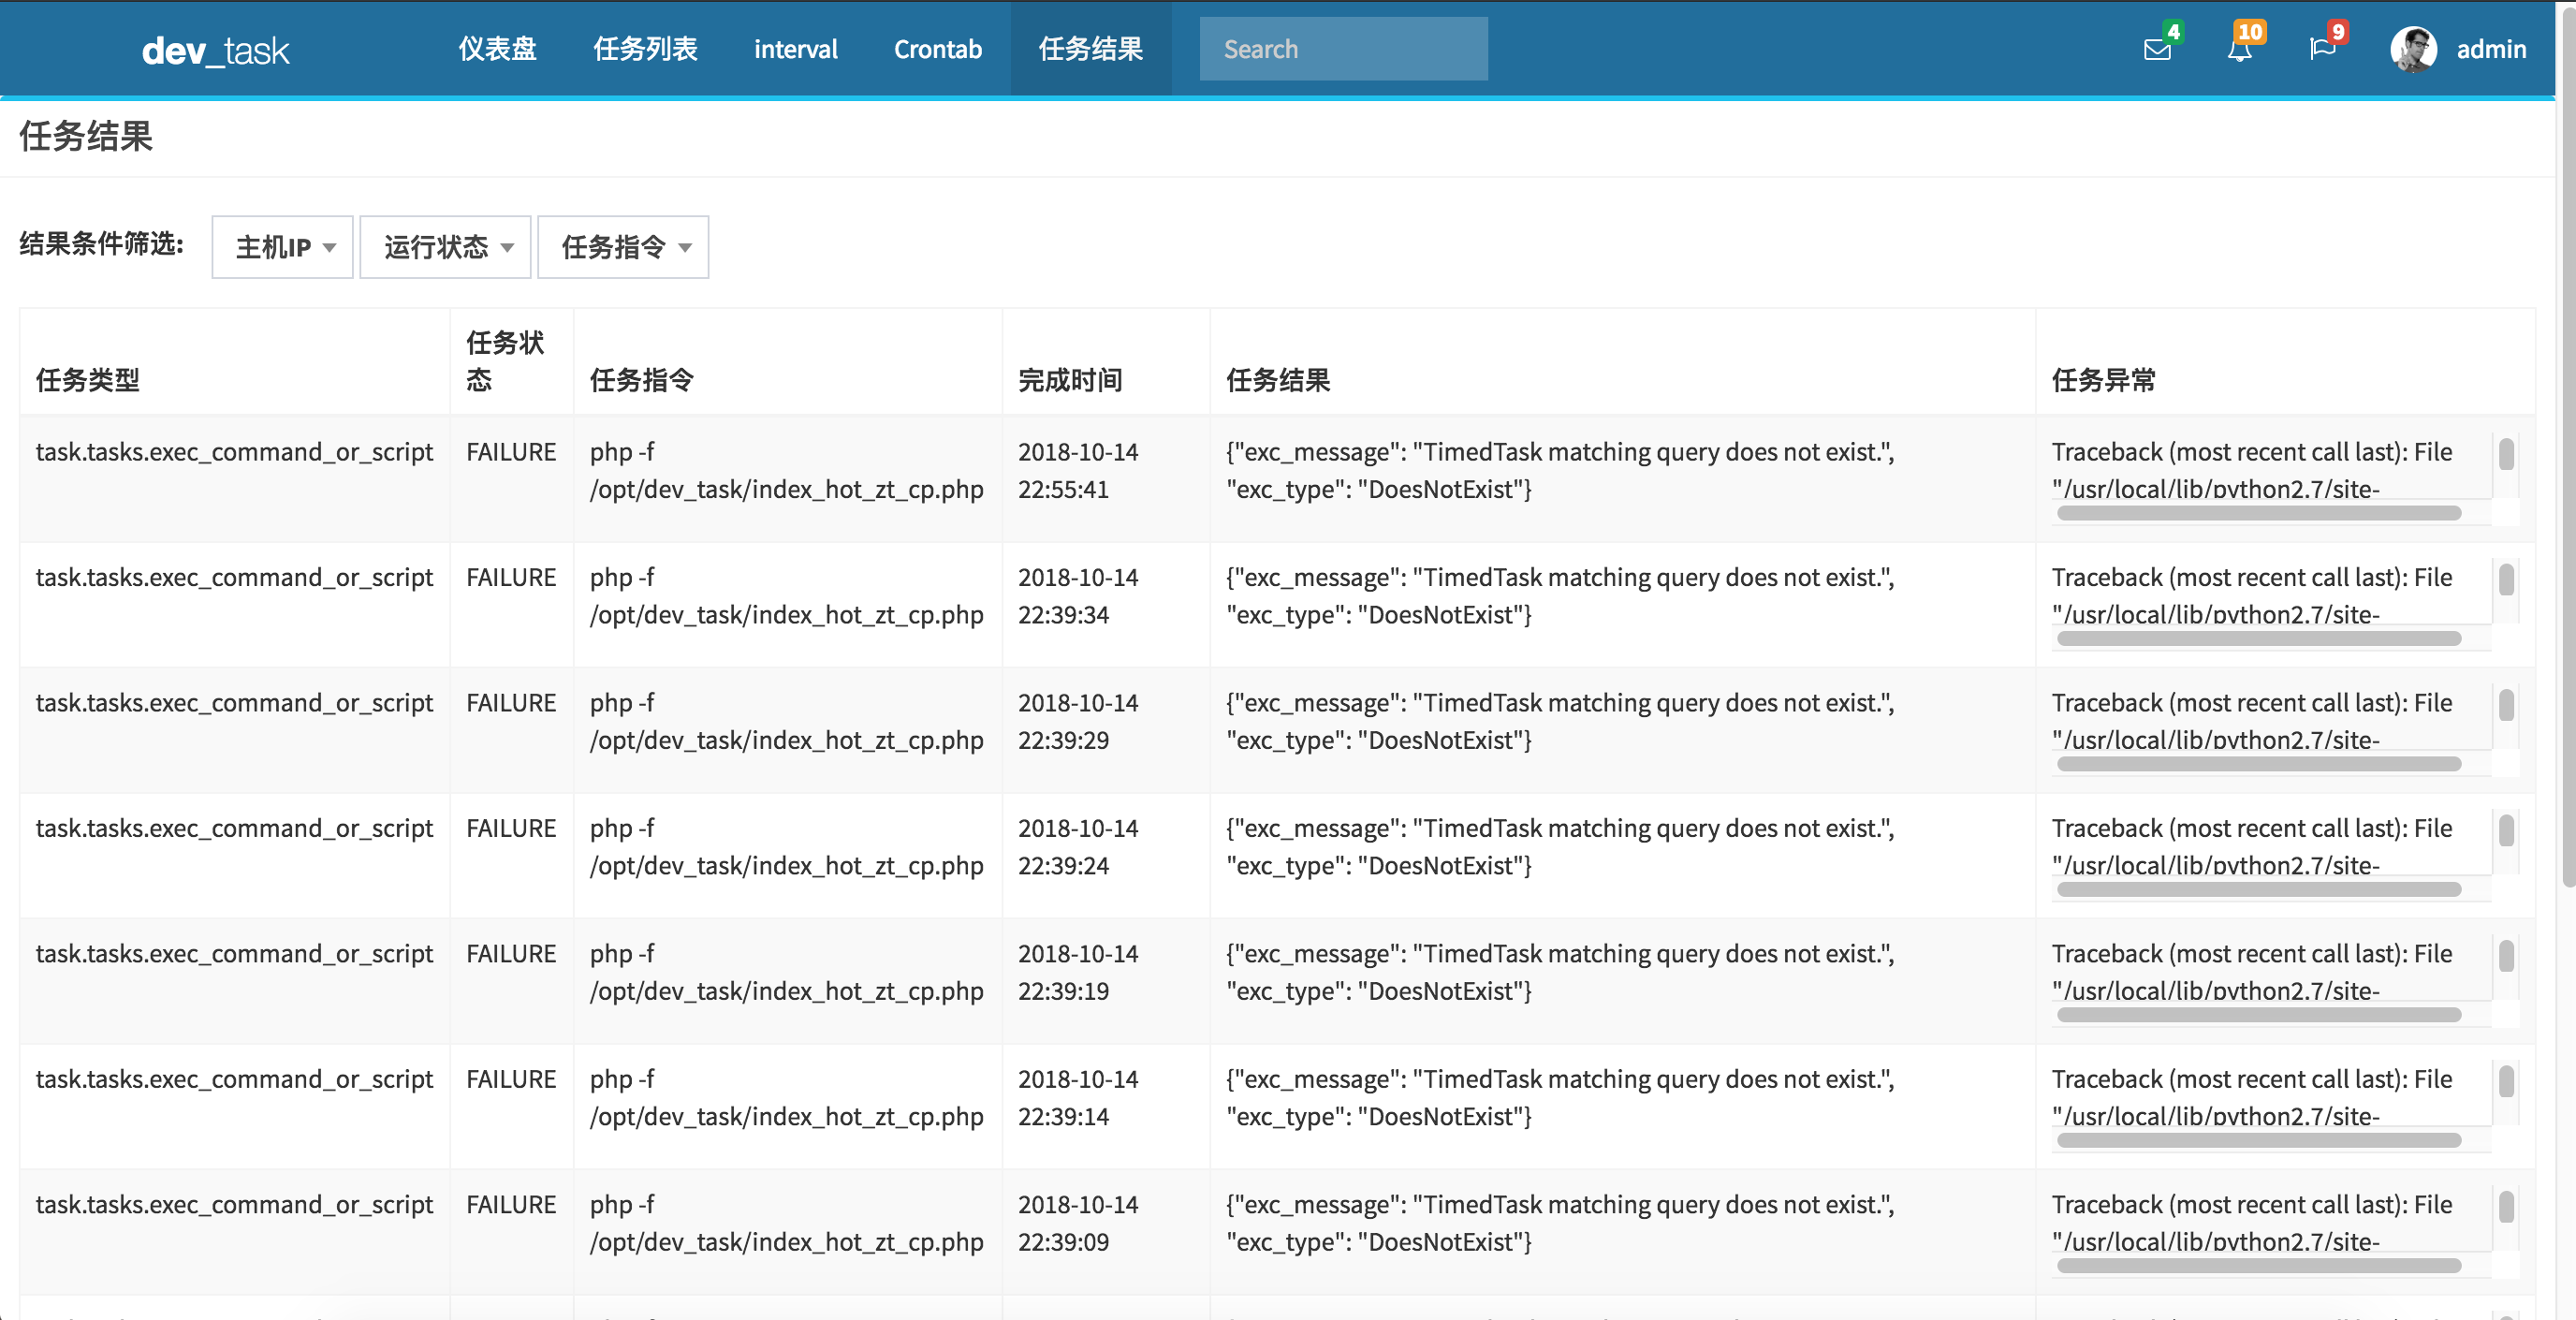The width and height of the screenshot is (2576, 1320).
Task: Open the bell alerts icon
Action: [2239, 50]
